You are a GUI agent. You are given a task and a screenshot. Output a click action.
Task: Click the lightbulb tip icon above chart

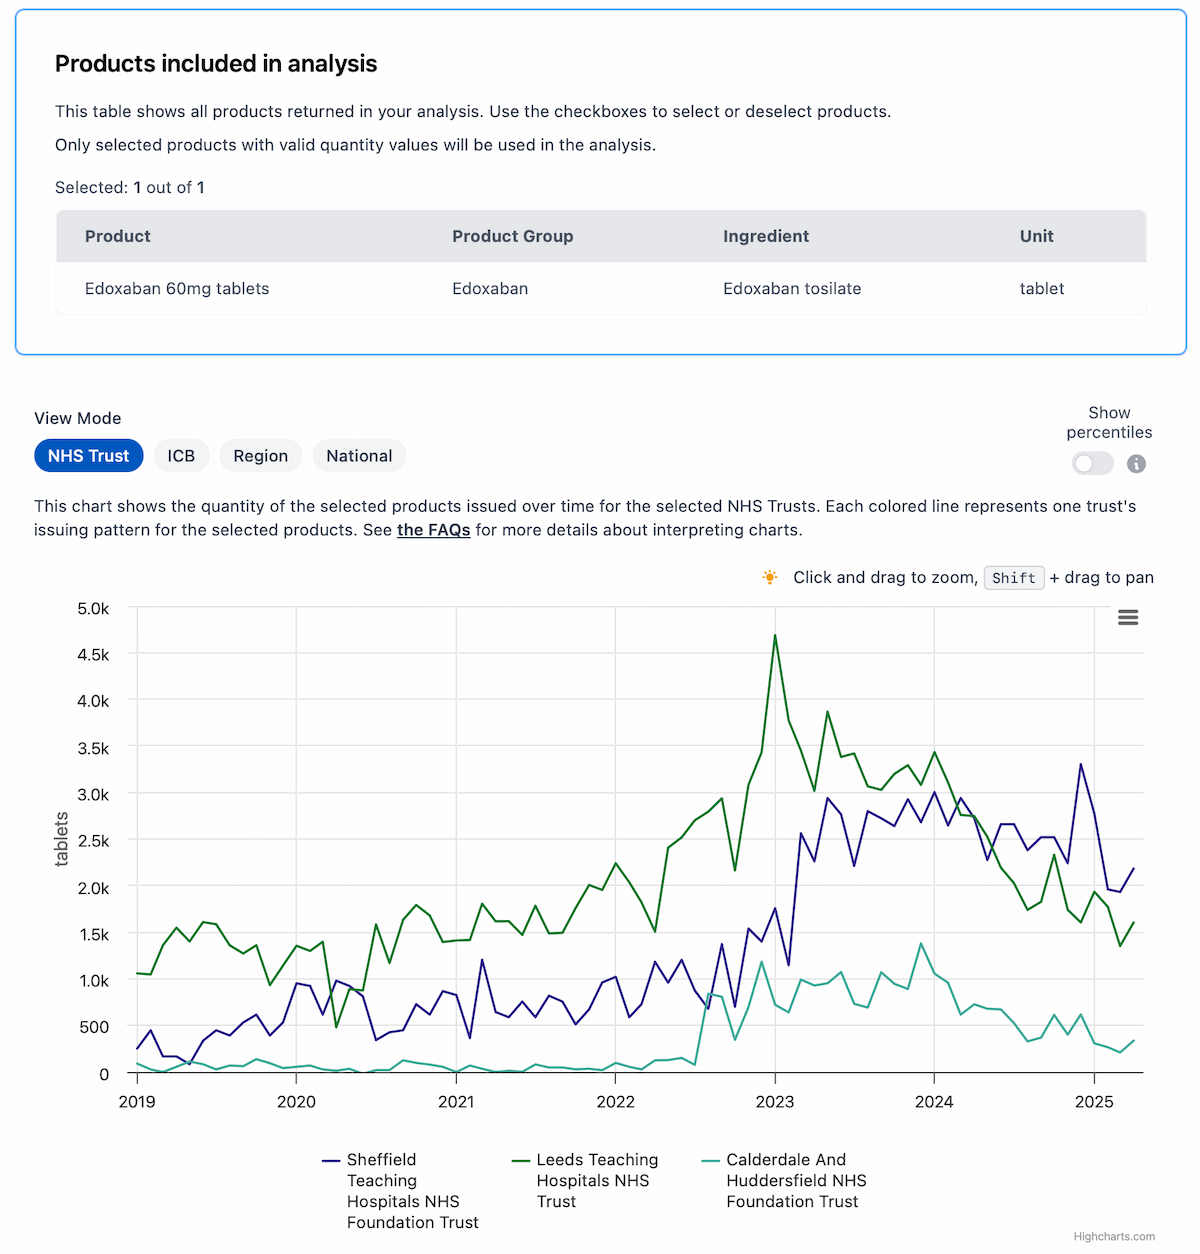[769, 577]
